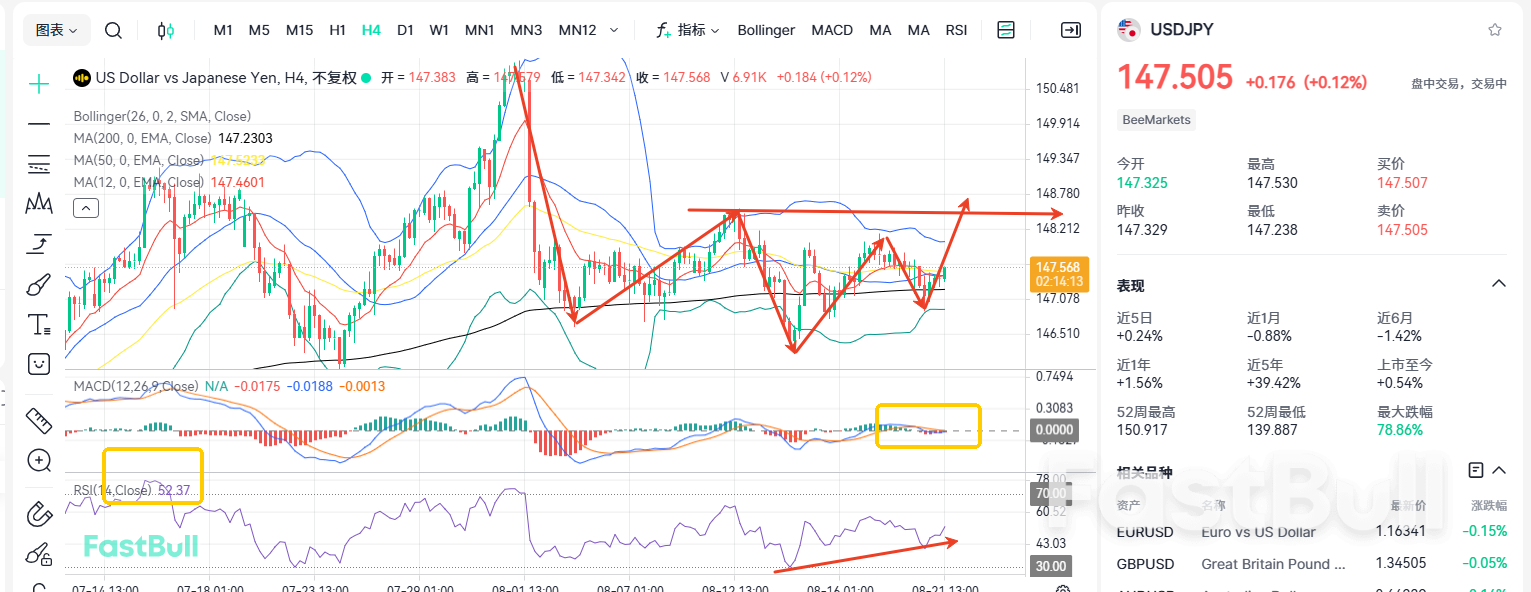Click the 147.568 current price label
The height and width of the screenshot is (592, 1531).
coord(1057,268)
